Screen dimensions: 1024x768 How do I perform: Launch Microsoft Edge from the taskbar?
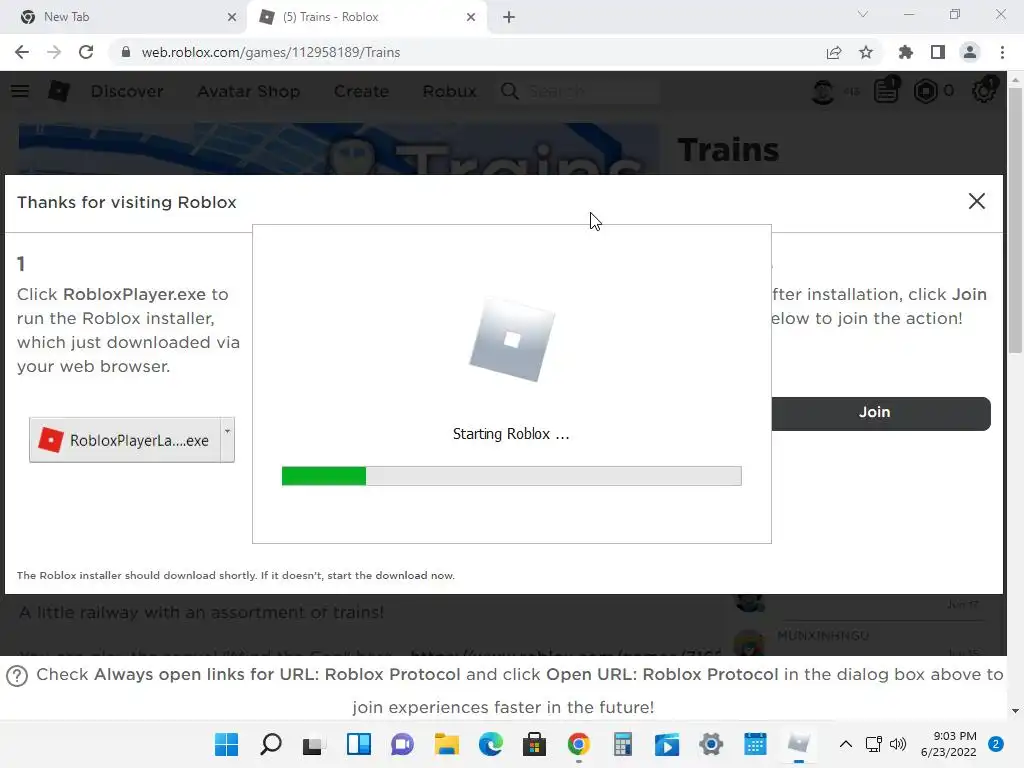(x=490, y=744)
